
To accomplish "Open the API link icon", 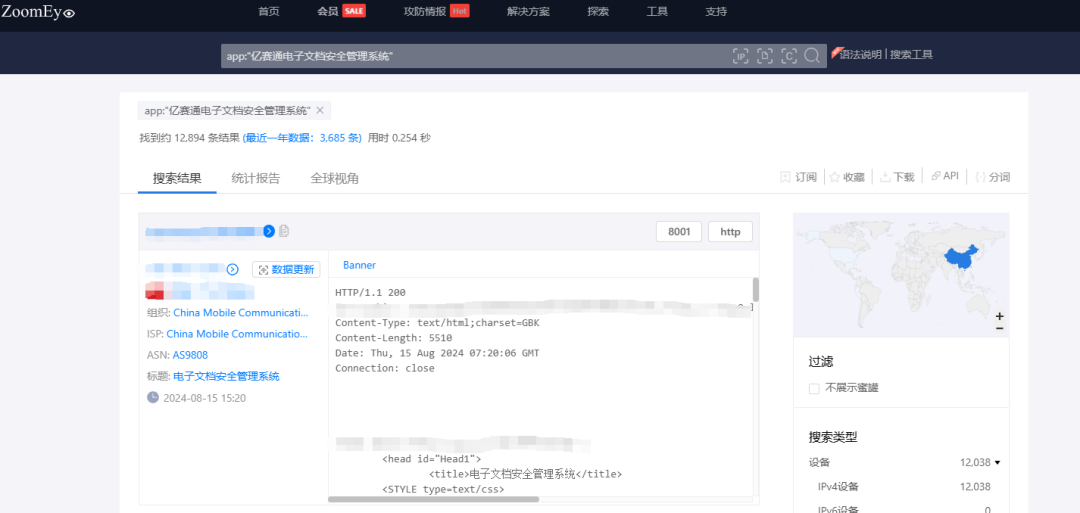I will tap(944, 176).
